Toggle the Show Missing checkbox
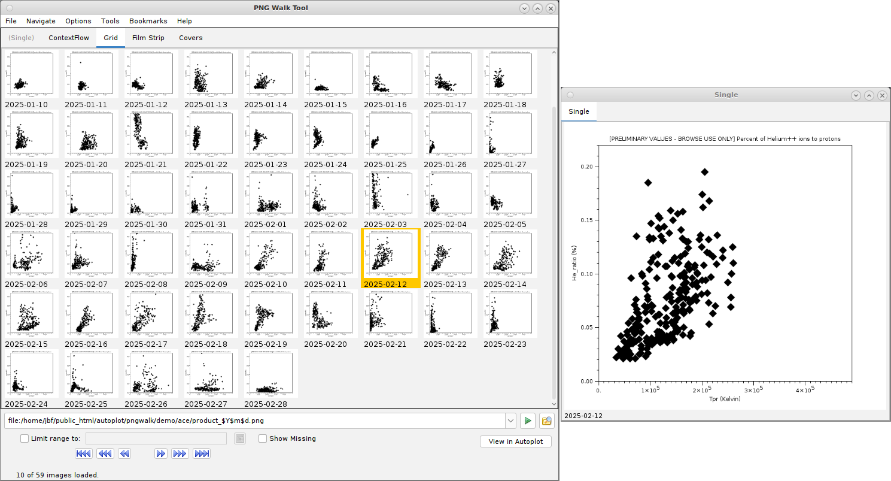The image size is (891, 481). [x=262, y=438]
